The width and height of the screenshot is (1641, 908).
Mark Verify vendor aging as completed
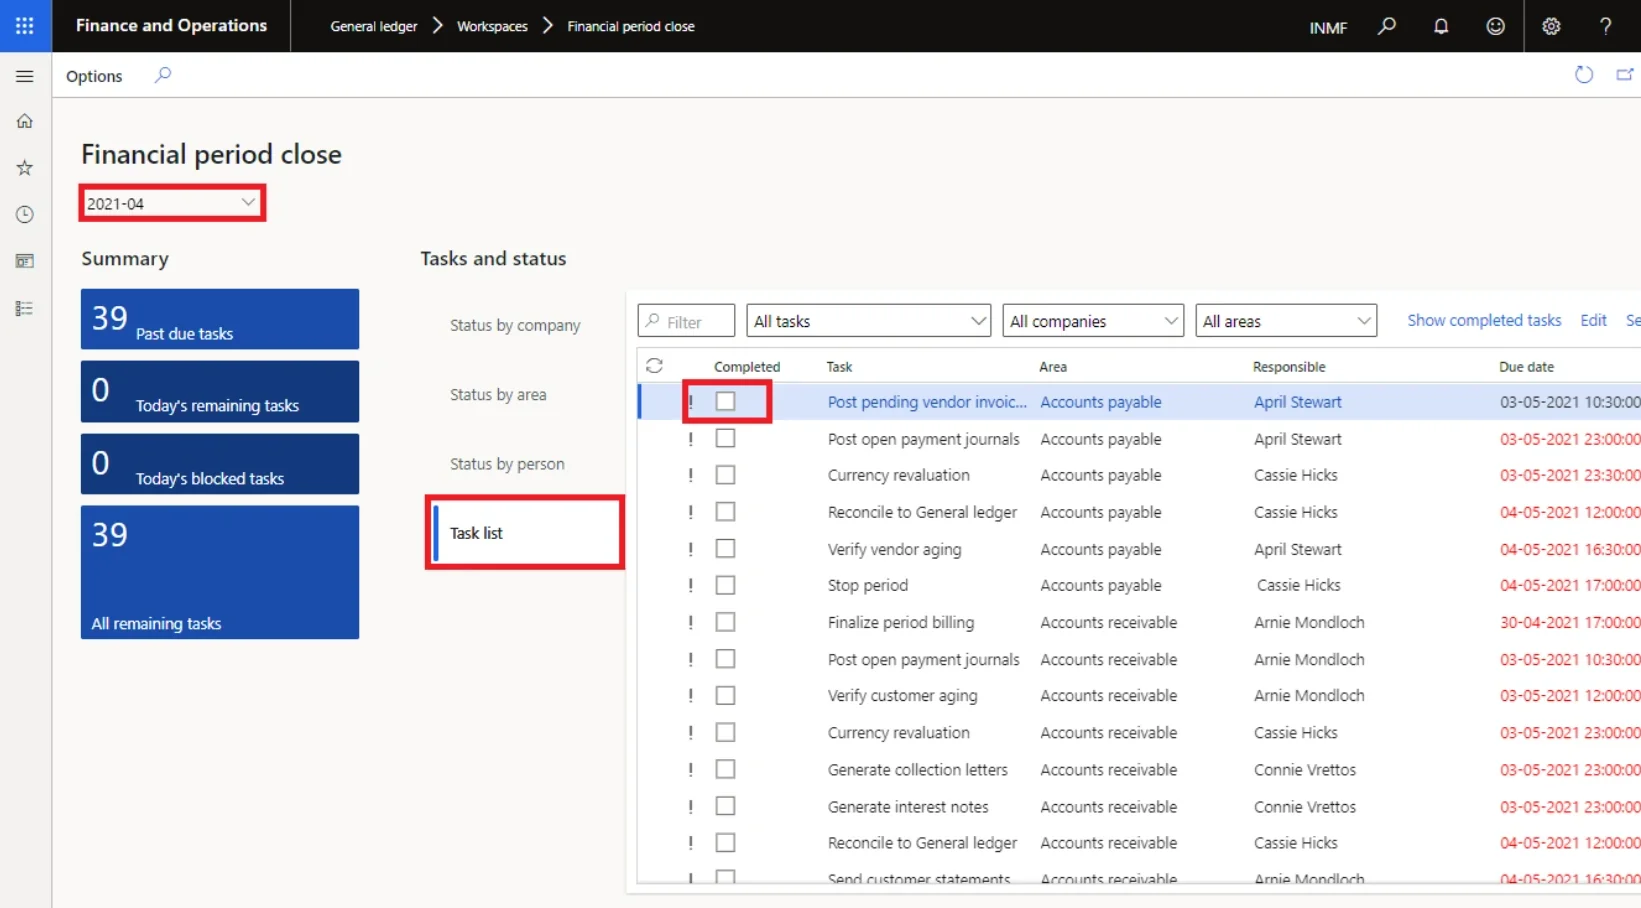(x=725, y=548)
